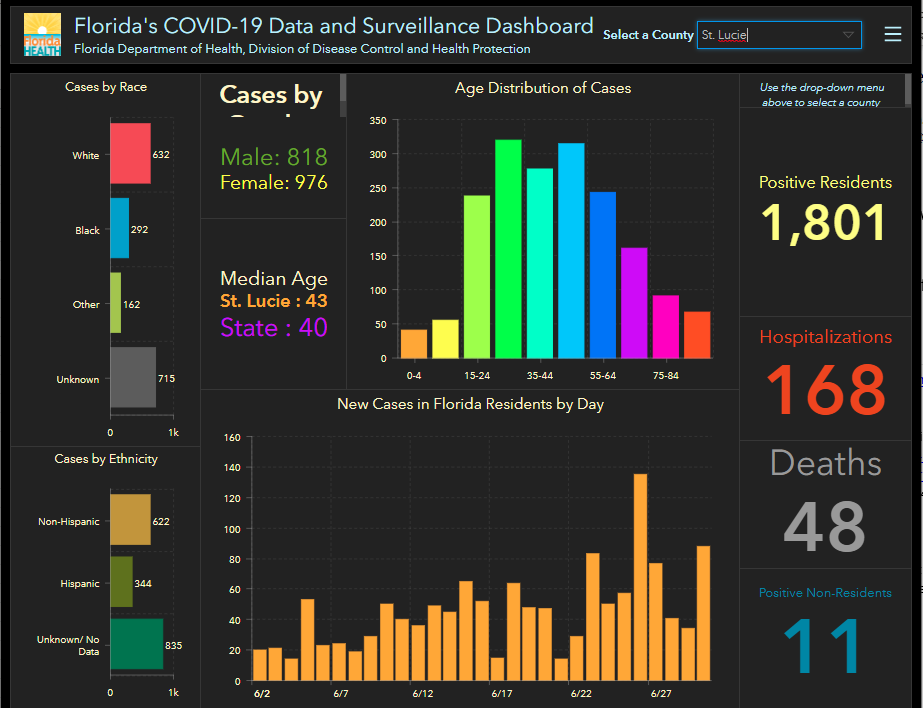Click the daily cases bar above 6/17
Screen dimensions: 923x708
point(497,669)
